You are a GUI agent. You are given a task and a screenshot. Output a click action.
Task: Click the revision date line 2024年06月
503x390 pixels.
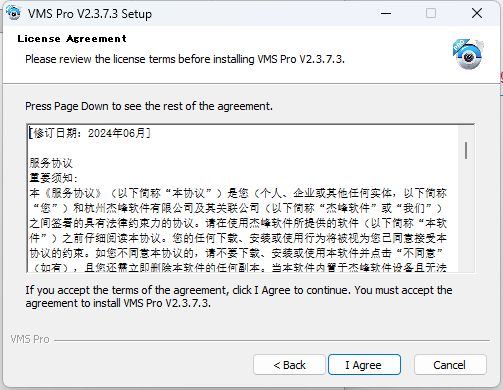coord(90,133)
